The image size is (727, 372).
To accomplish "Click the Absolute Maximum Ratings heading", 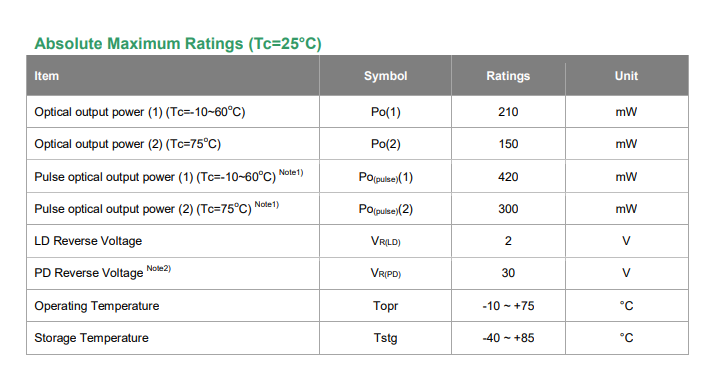I will pyautogui.click(x=178, y=44).
